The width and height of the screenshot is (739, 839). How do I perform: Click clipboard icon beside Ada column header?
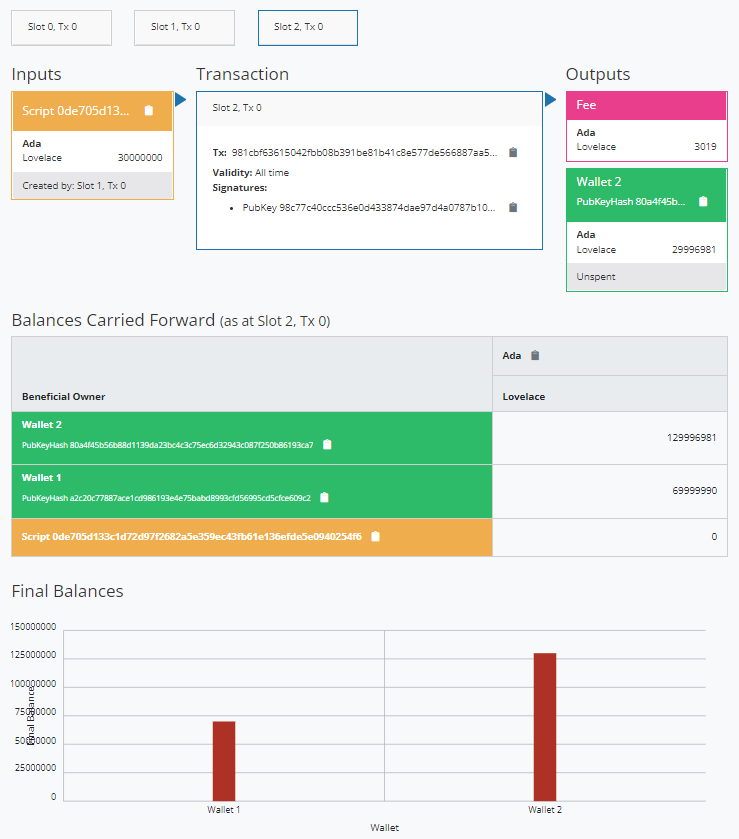(535, 356)
